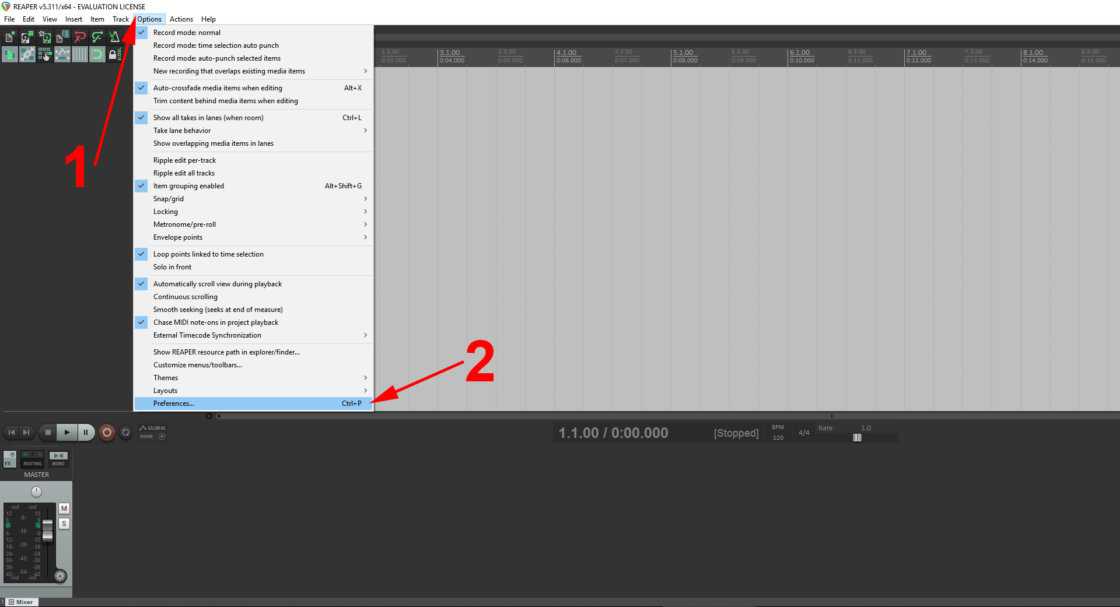Viewport: 1120px width, 607px height.
Task: Open master Routing button
Action: coord(32,459)
